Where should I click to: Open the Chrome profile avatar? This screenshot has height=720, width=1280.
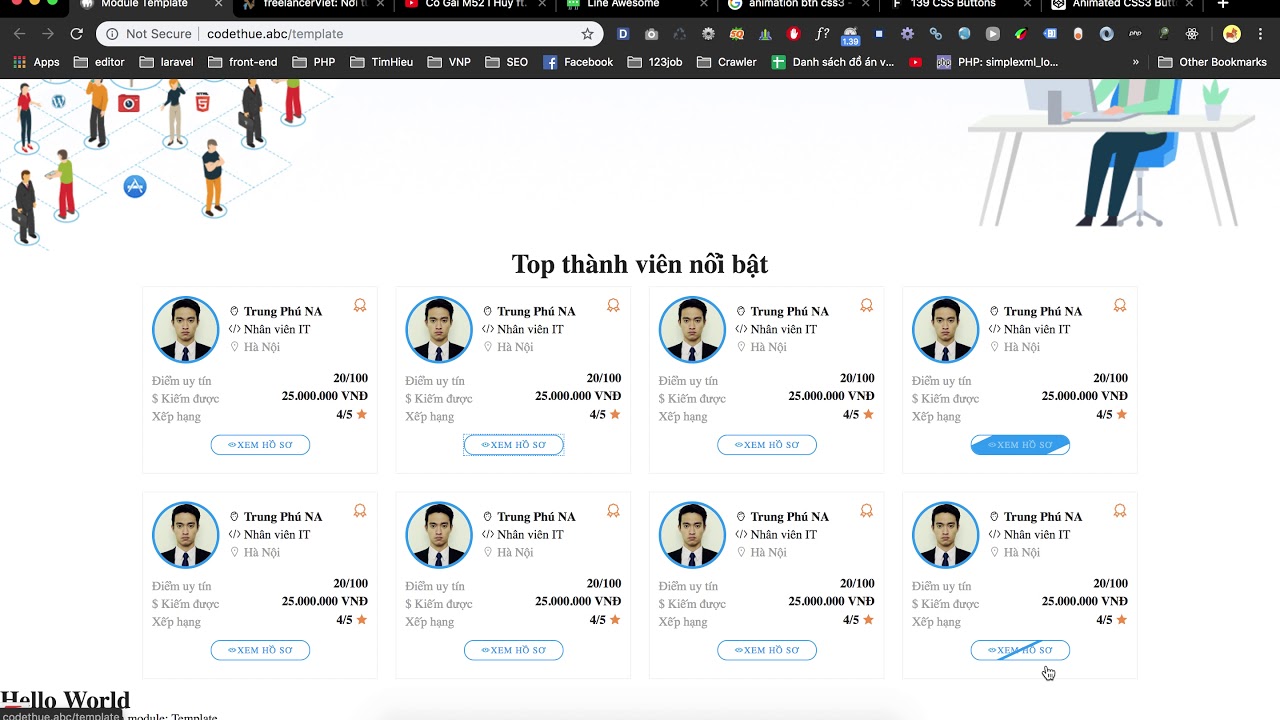tap(1232, 34)
